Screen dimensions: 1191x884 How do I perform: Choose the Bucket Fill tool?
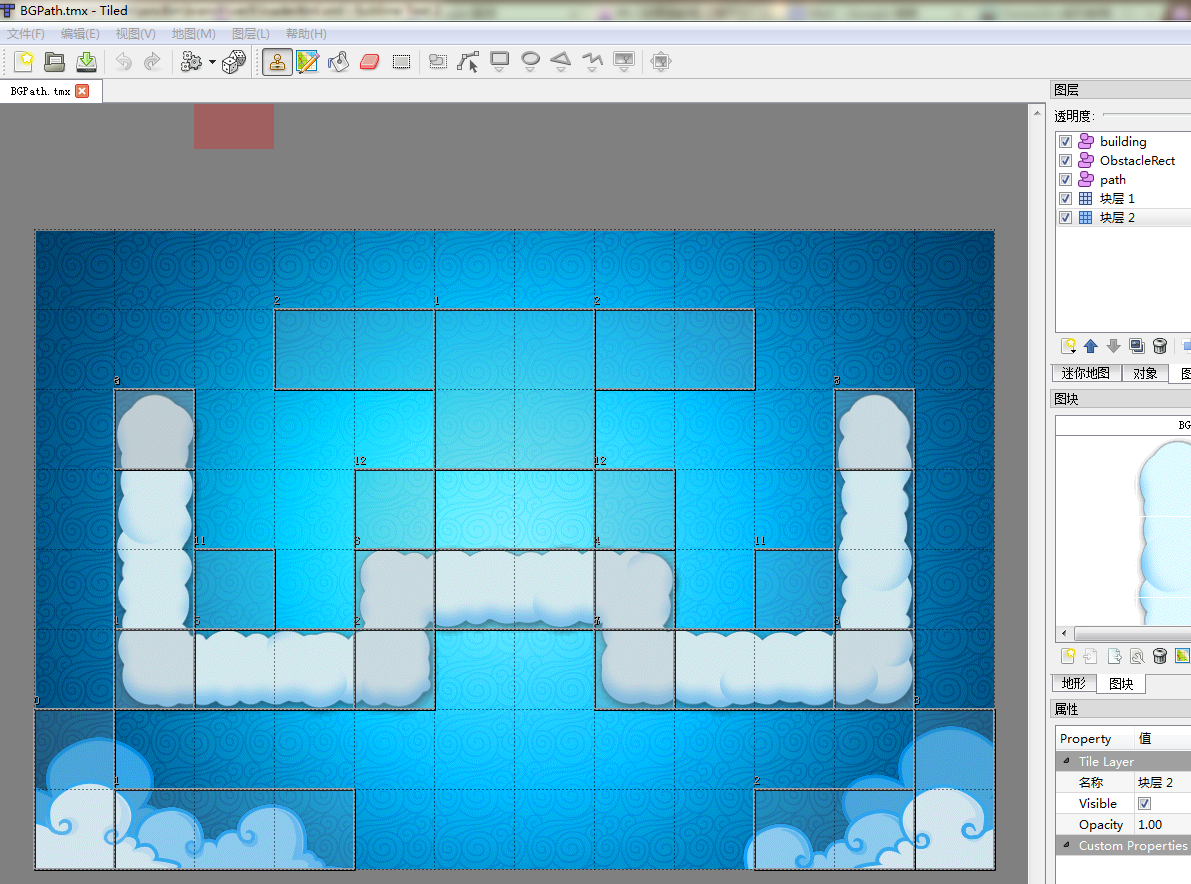point(339,62)
